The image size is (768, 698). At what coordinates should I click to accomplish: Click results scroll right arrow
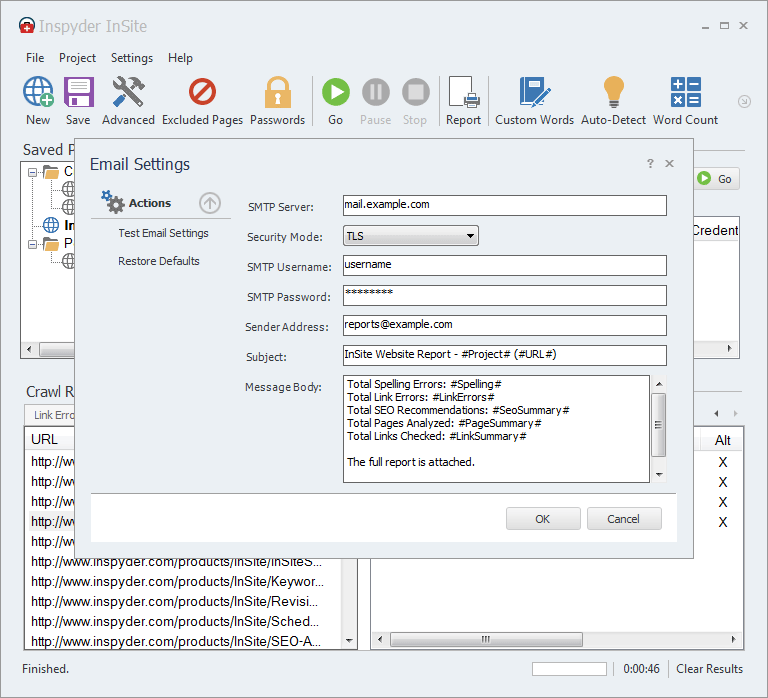point(733,639)
